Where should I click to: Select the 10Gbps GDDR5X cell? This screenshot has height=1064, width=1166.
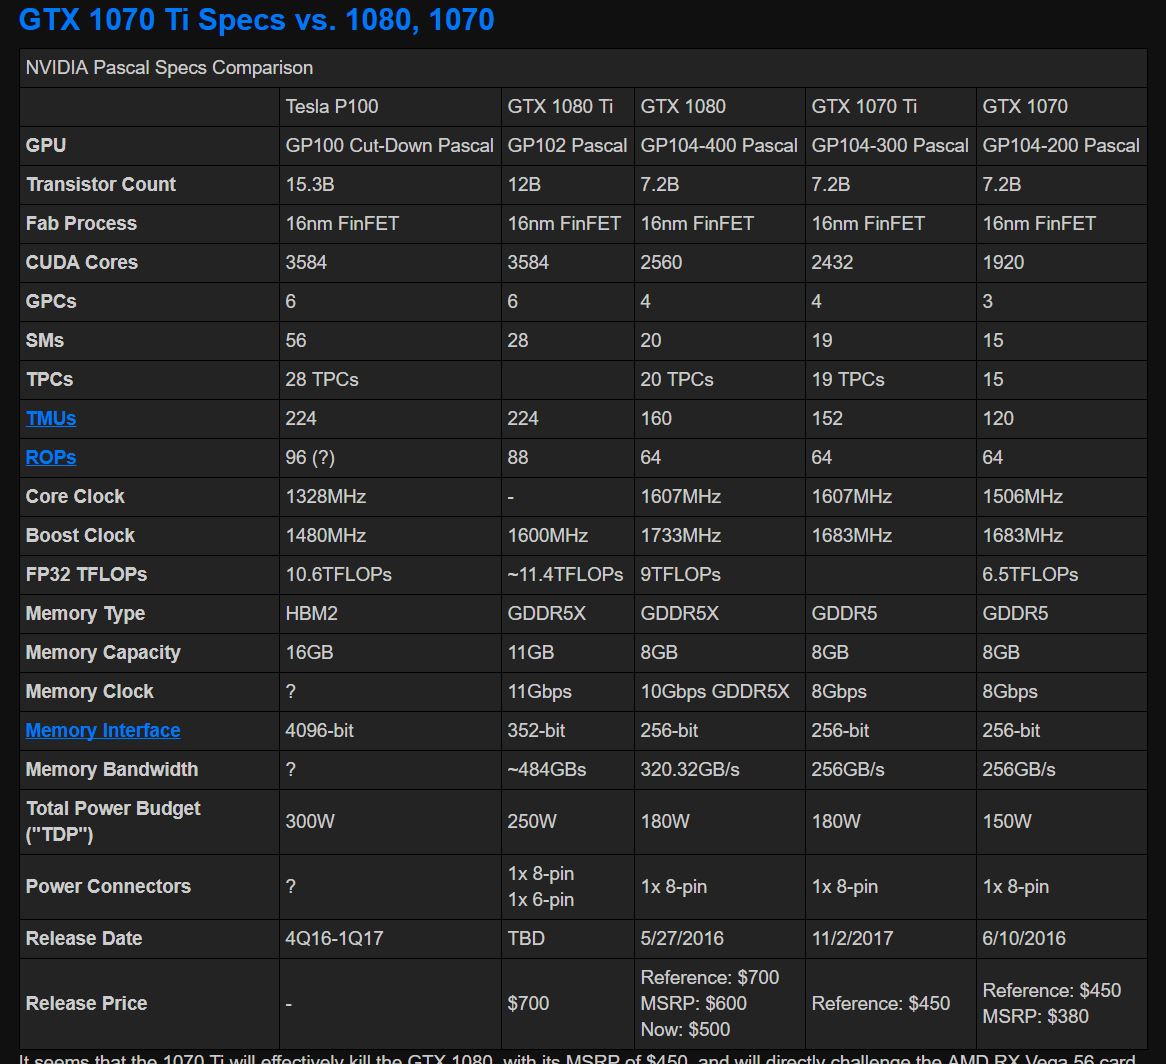[715, 691]
